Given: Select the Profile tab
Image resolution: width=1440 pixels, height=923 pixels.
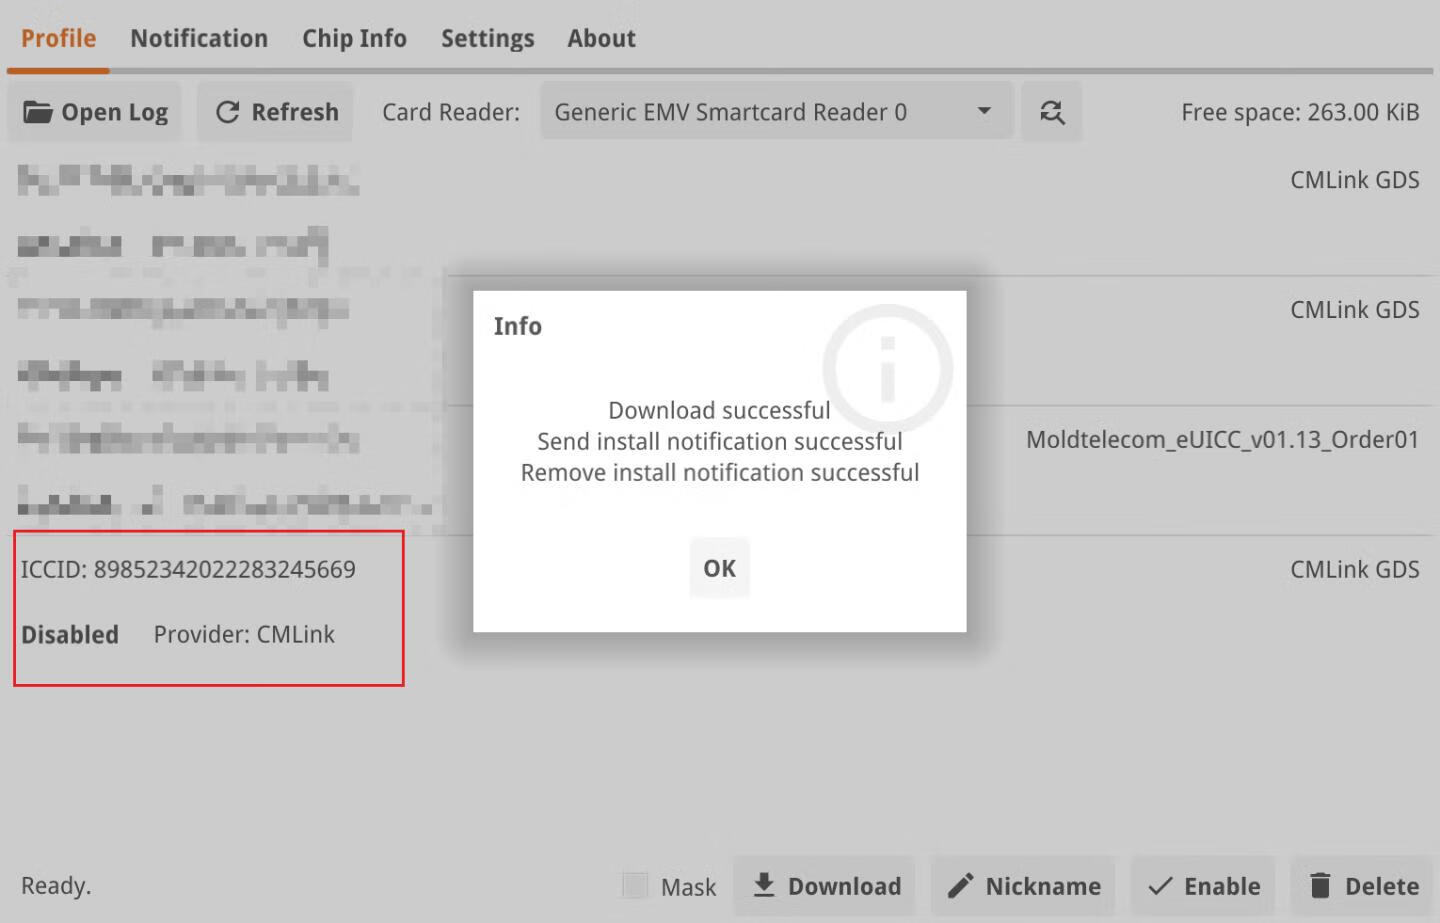Looking at the screenshot, I should pos(58,38).
